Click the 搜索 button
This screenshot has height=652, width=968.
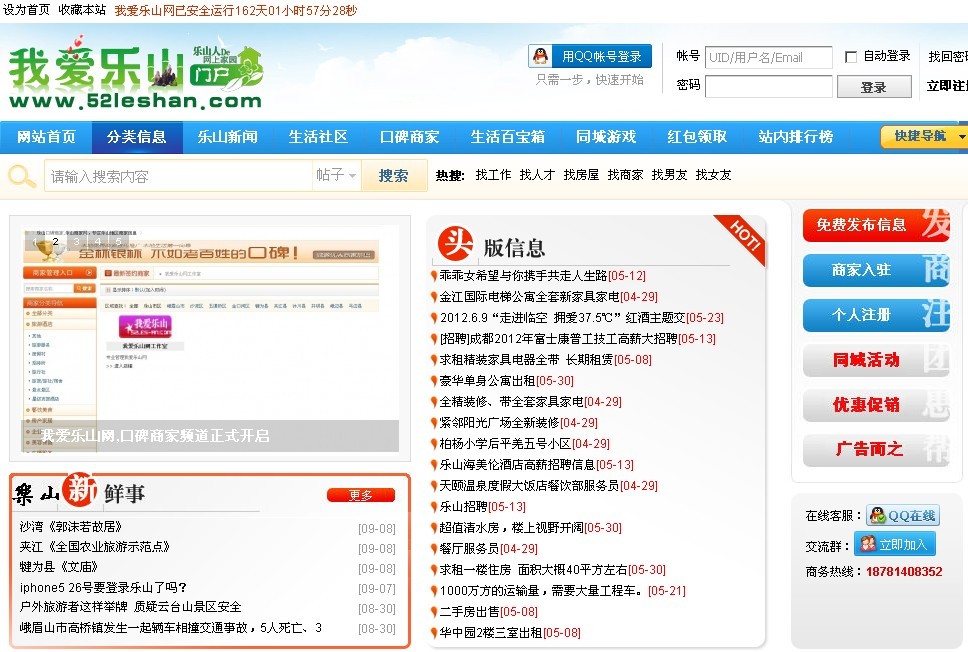click(394, 176)
